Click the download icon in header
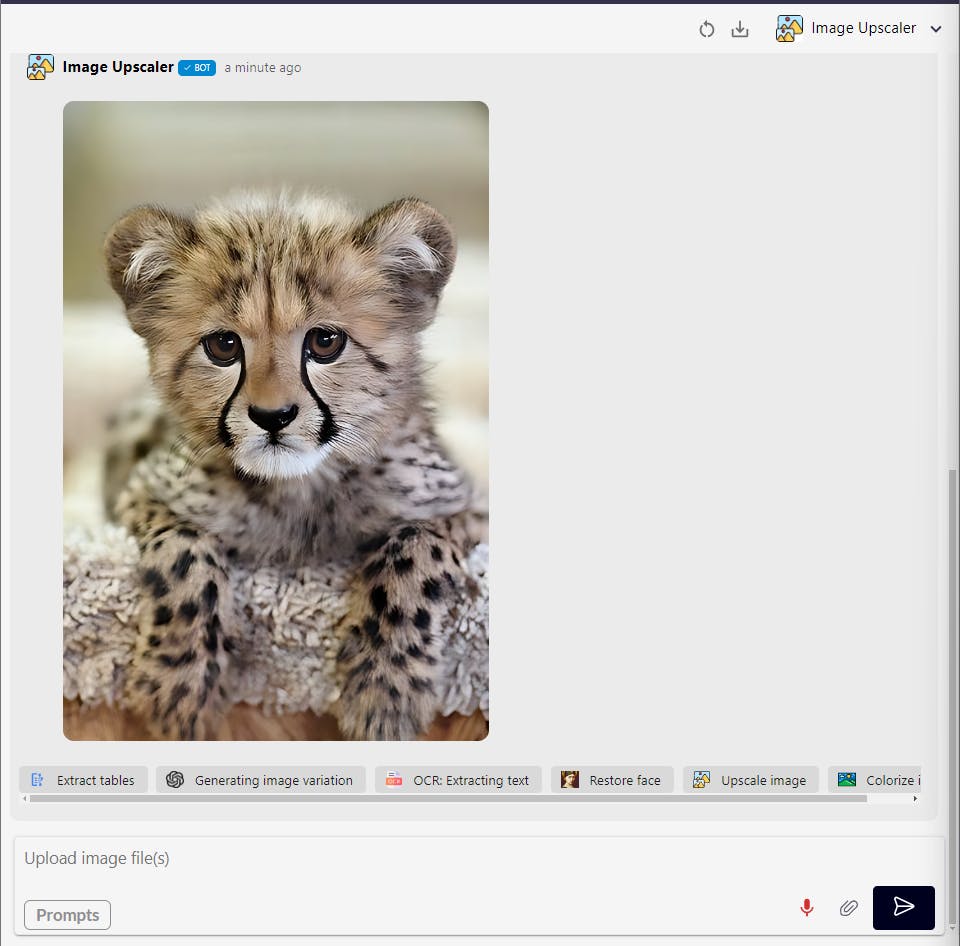Screen dimensions: 960x946 pos(740,29)
